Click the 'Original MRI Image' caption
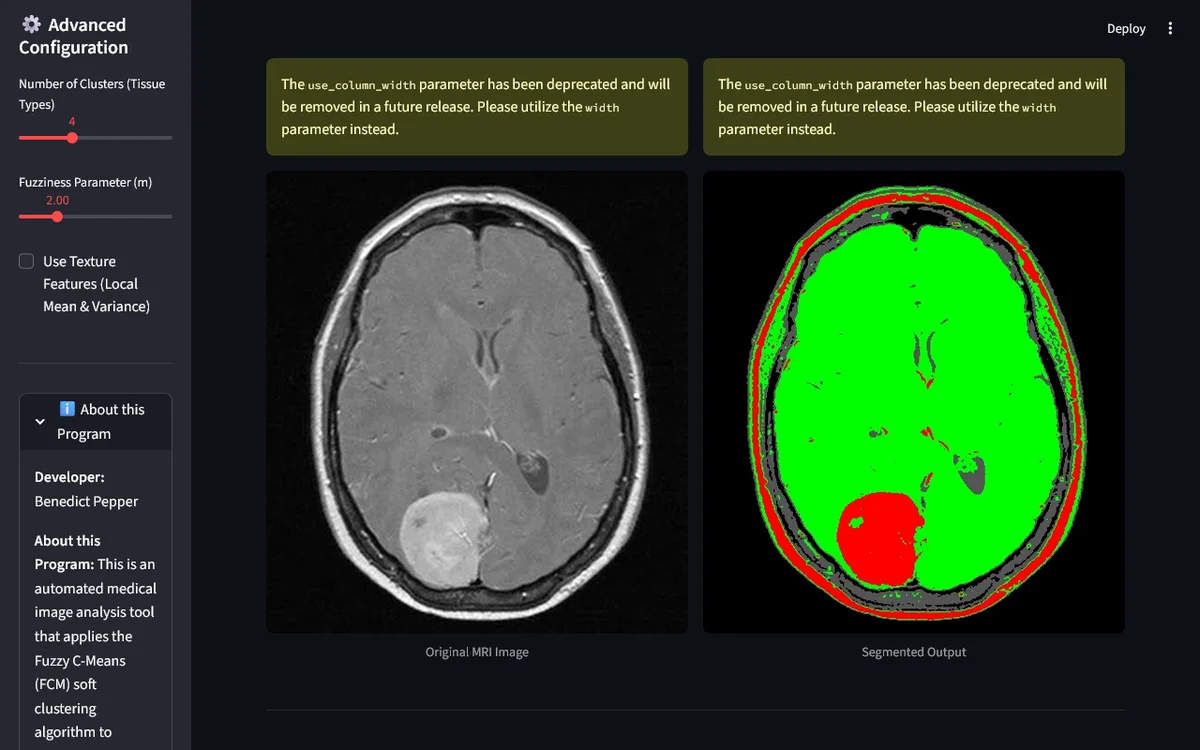Image resolution: width=1200 pixels, height=750 pixels. pyautogui.click(x=477, y=652)
